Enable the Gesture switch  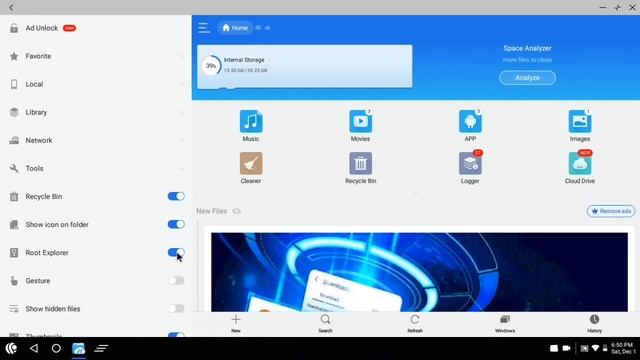pyautogui.click(x=176, y=280)
